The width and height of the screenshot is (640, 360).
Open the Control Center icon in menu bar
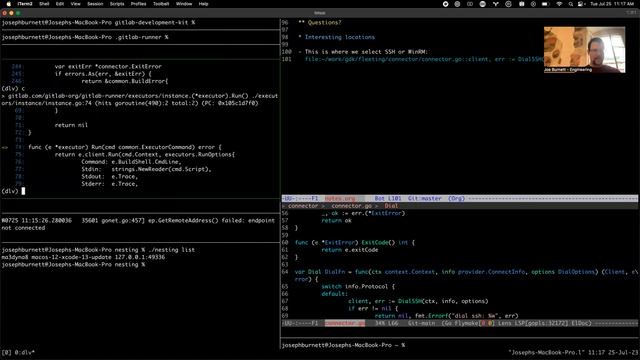click(581, 4)
